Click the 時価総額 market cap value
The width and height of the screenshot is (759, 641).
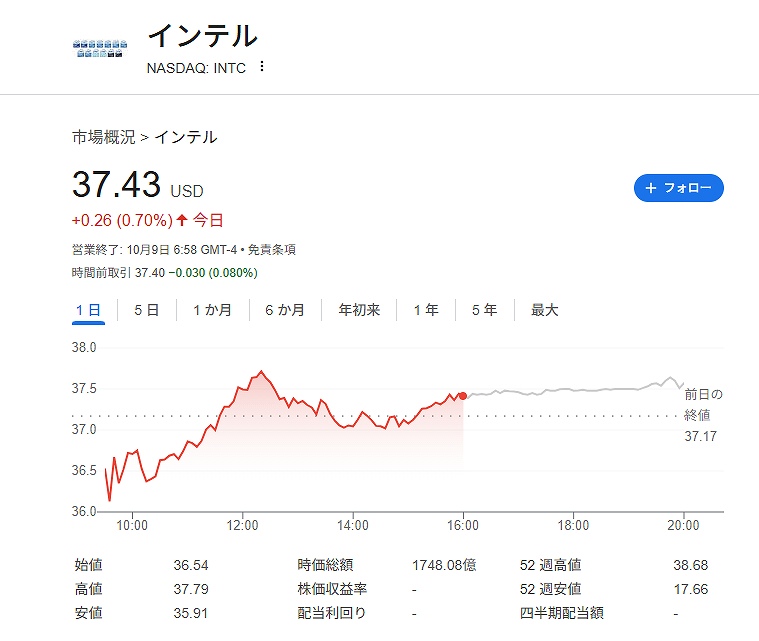tap(444, 565)
